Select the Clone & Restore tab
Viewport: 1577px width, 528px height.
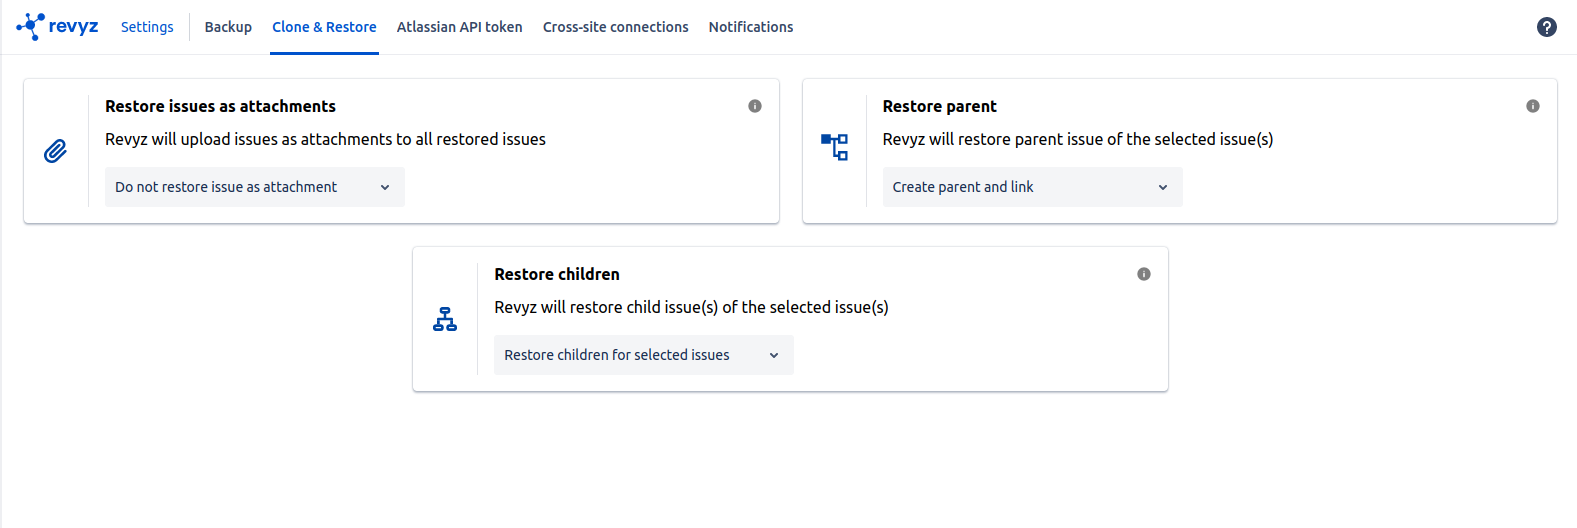[324, 27]
